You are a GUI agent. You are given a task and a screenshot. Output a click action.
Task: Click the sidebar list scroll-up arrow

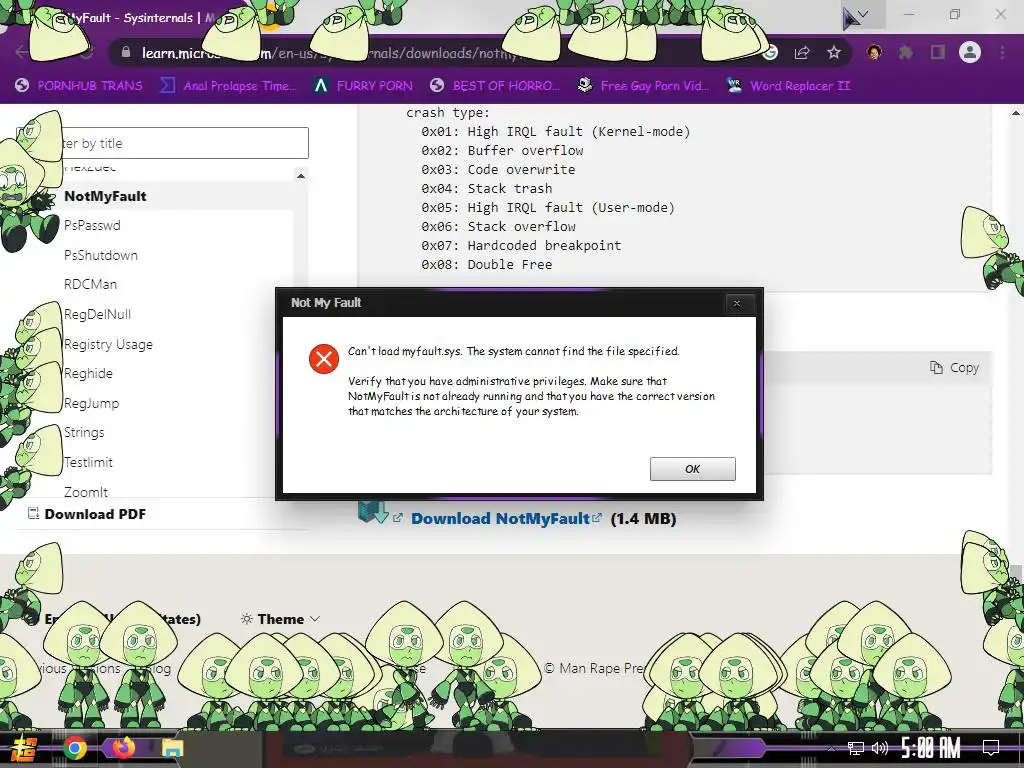tap(300, 176)
